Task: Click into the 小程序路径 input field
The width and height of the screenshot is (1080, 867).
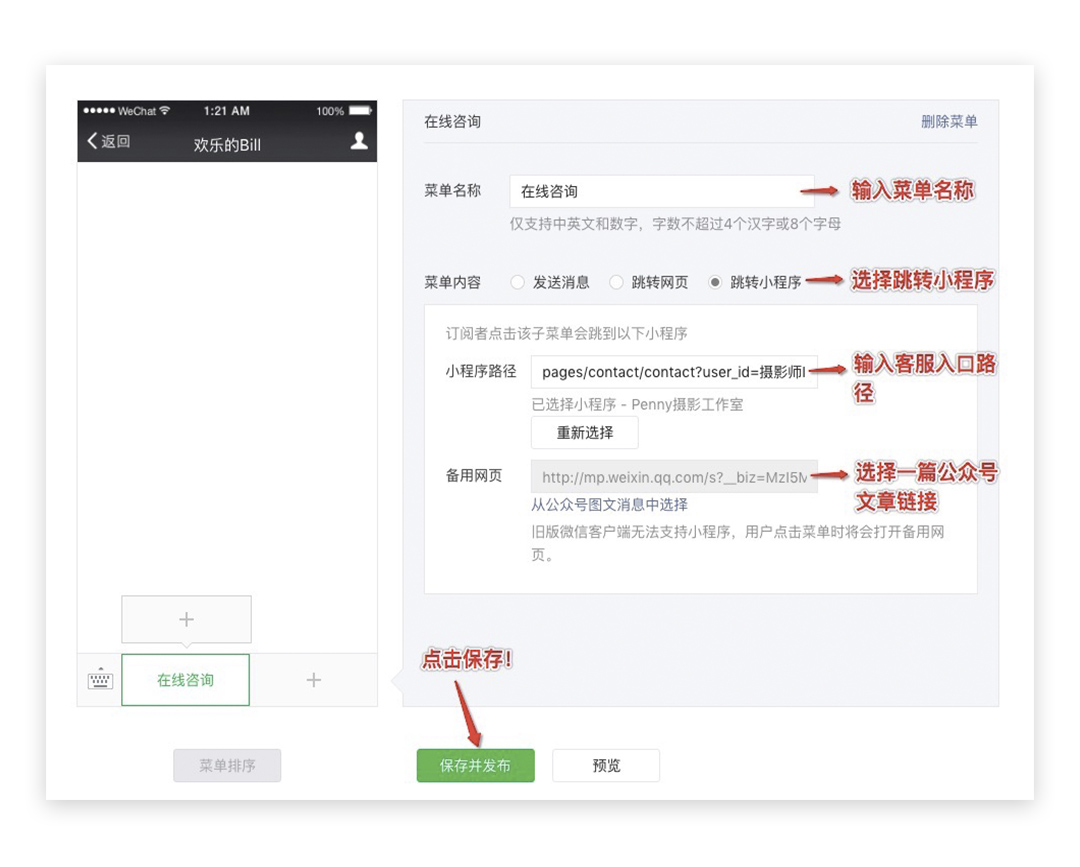Action: point(674,372)
